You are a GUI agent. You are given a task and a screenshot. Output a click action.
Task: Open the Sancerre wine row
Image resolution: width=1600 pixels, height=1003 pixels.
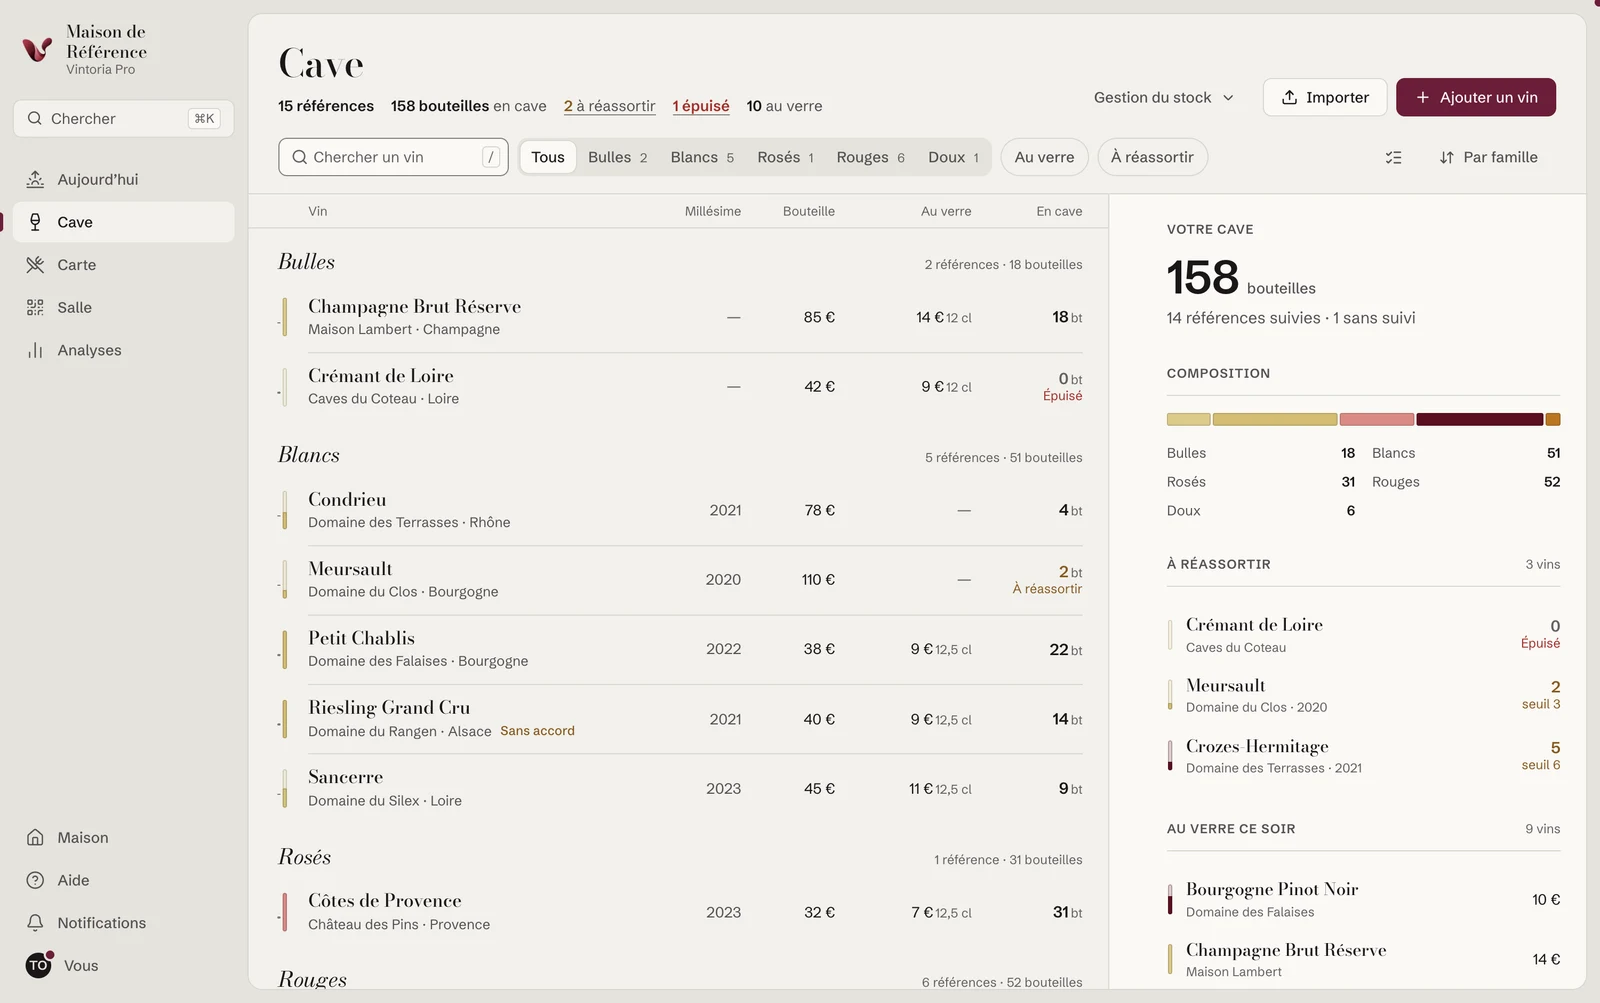pos(679,789)
